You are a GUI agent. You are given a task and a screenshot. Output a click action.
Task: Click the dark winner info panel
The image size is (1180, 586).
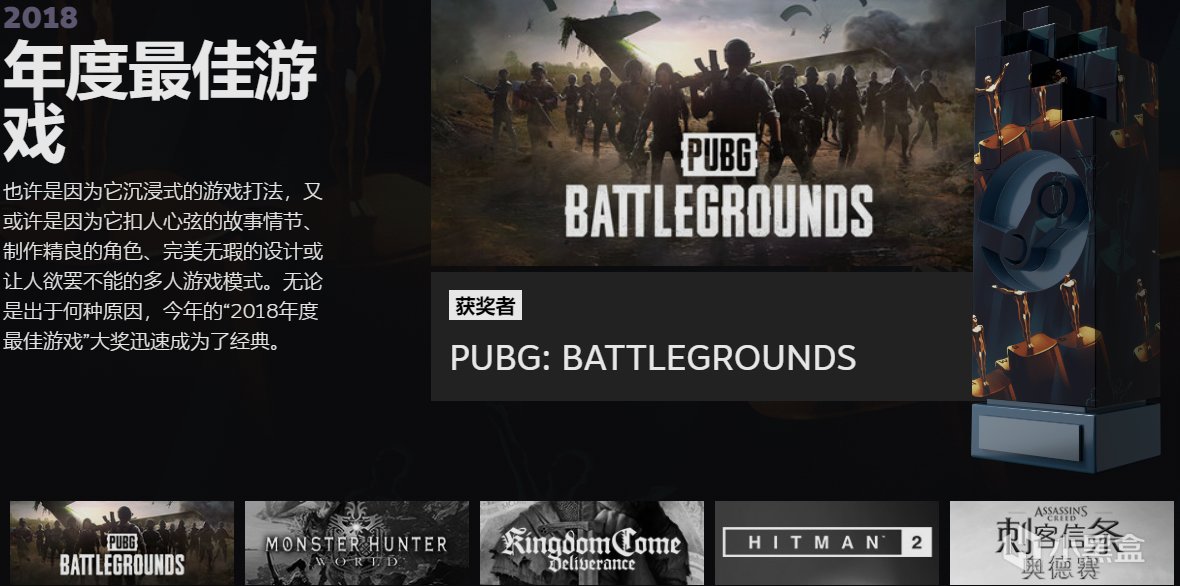pyautogui.click(x=701, y=336)
